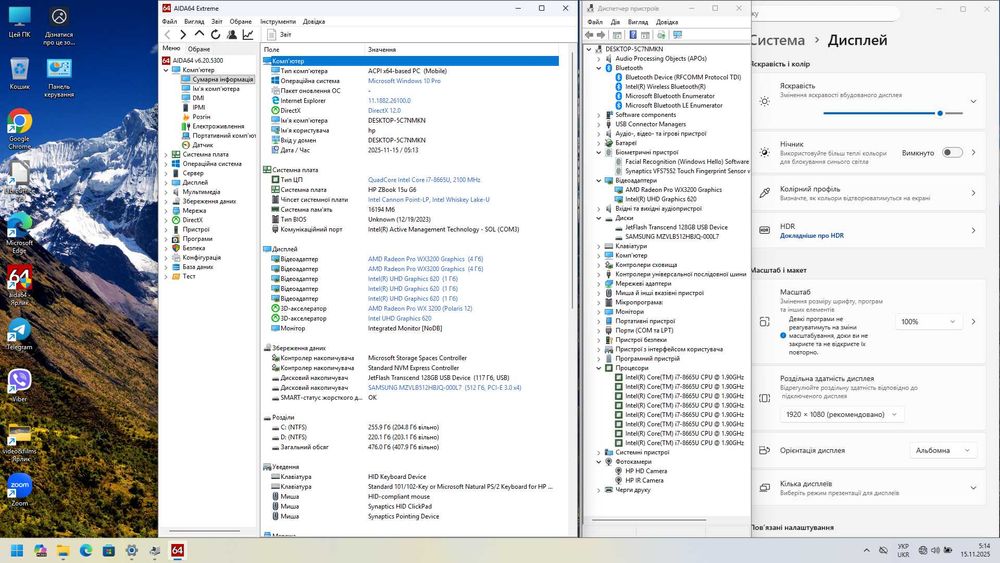The image size is (1000, 563).
Task: Click AIDA64 forward navigation arrow
Action: pyautogui.click(x=183, y=34)
